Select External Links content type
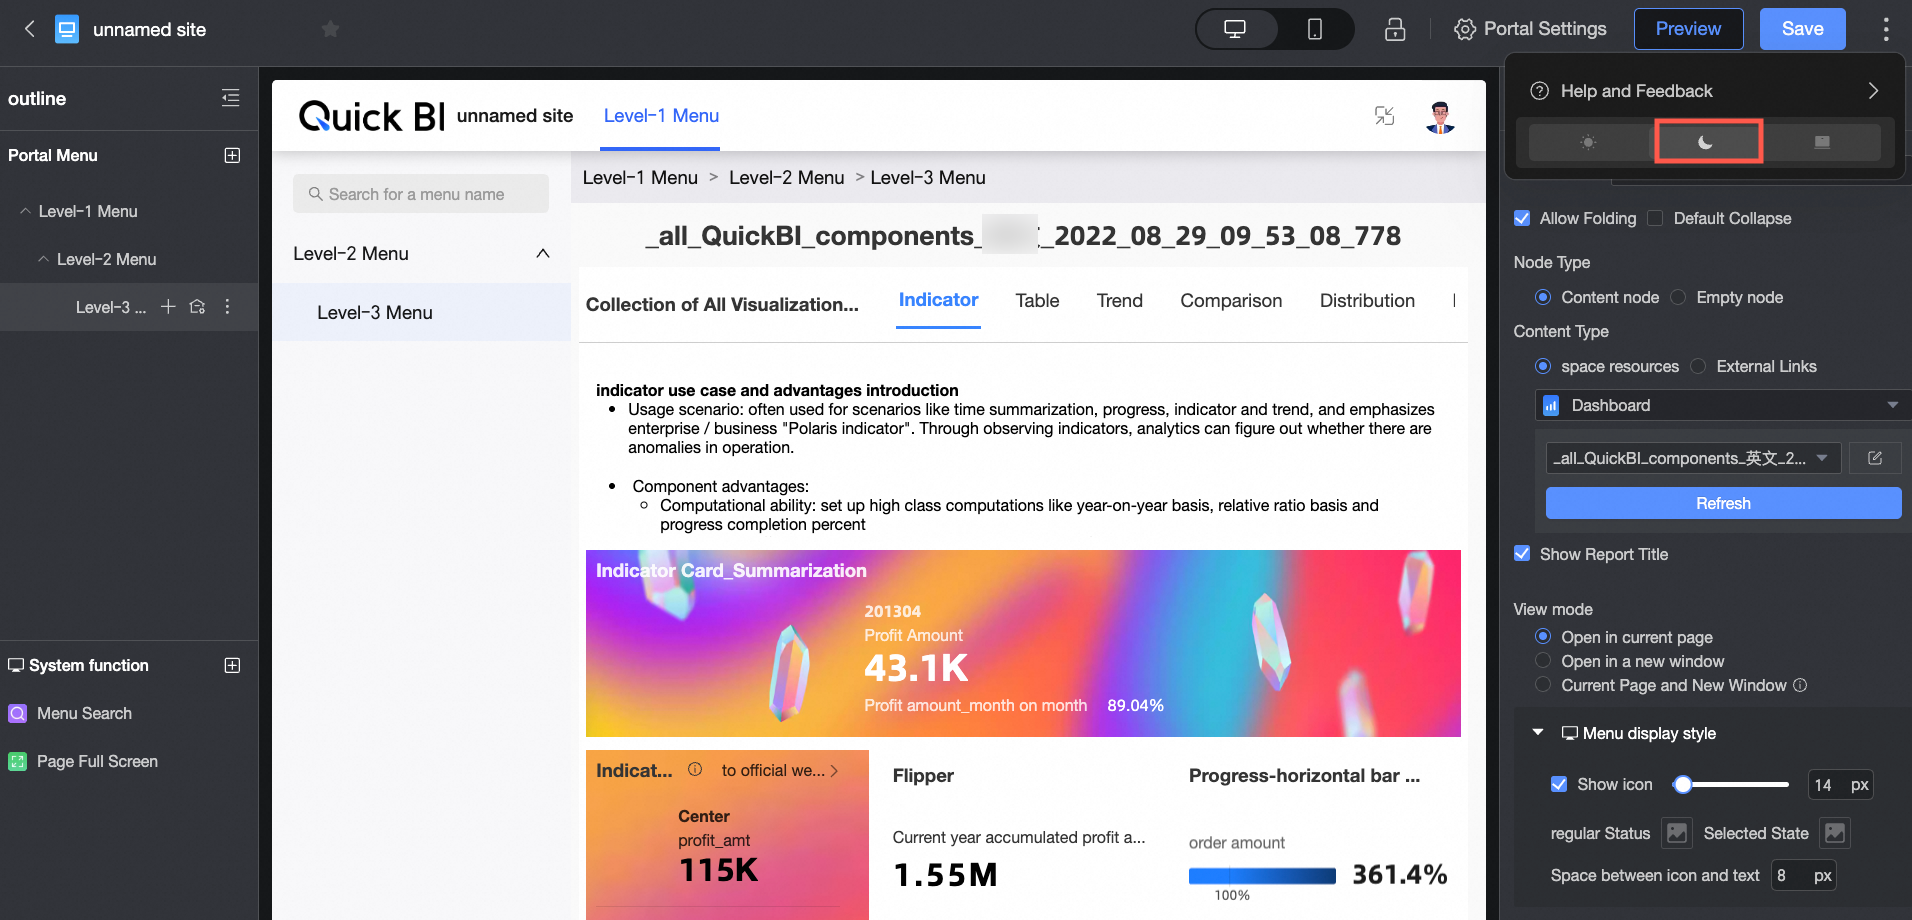 point(1698,366)
